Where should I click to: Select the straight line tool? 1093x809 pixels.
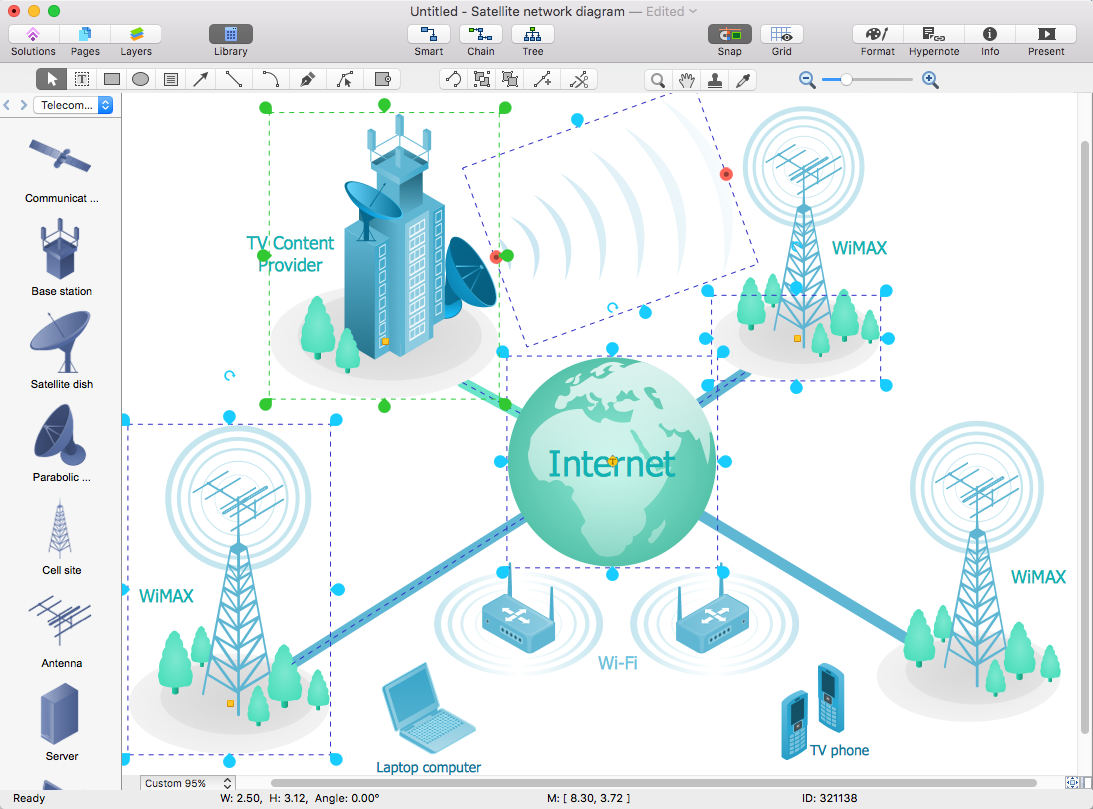234,79
